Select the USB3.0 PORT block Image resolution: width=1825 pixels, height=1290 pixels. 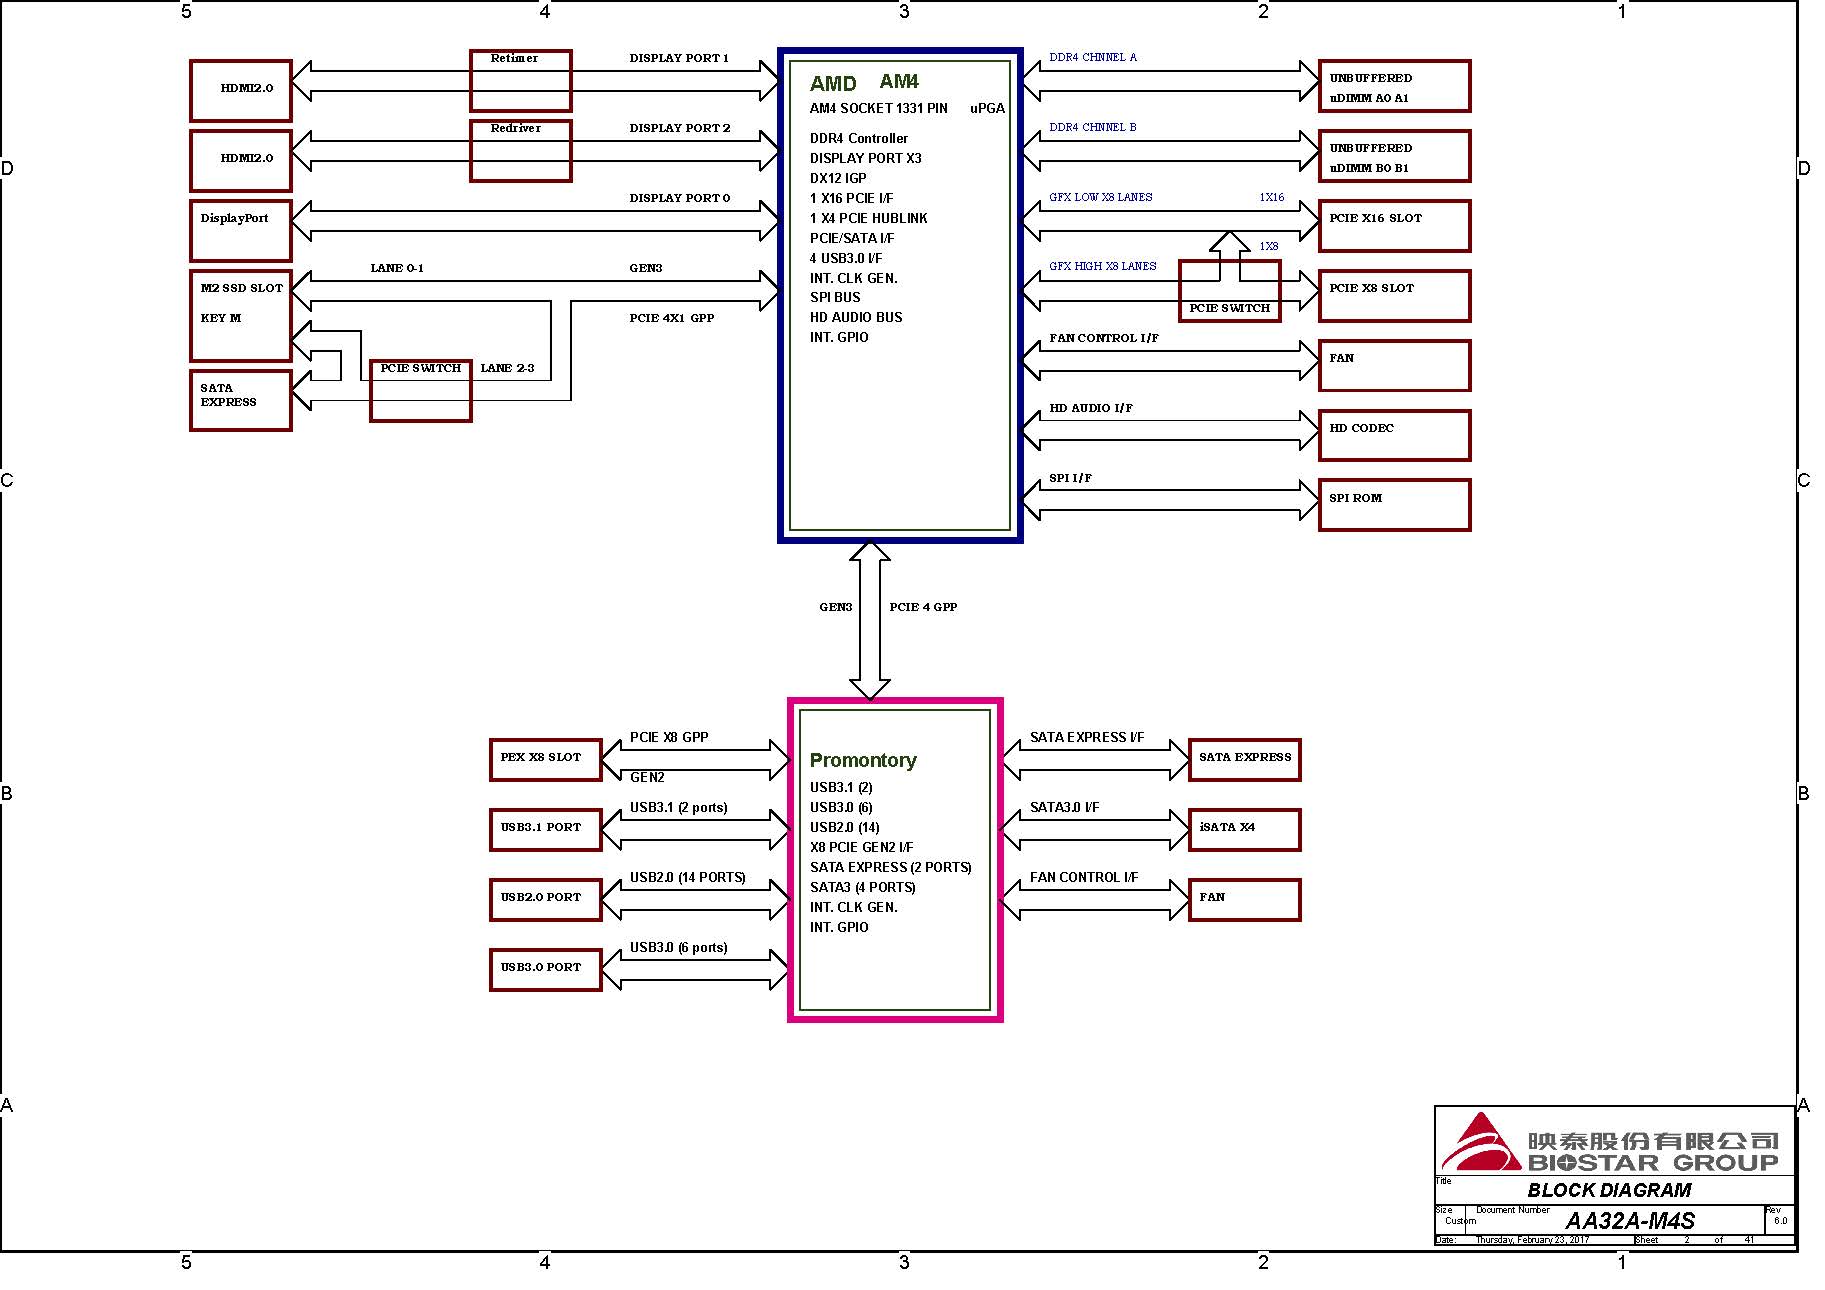point(545,970)
